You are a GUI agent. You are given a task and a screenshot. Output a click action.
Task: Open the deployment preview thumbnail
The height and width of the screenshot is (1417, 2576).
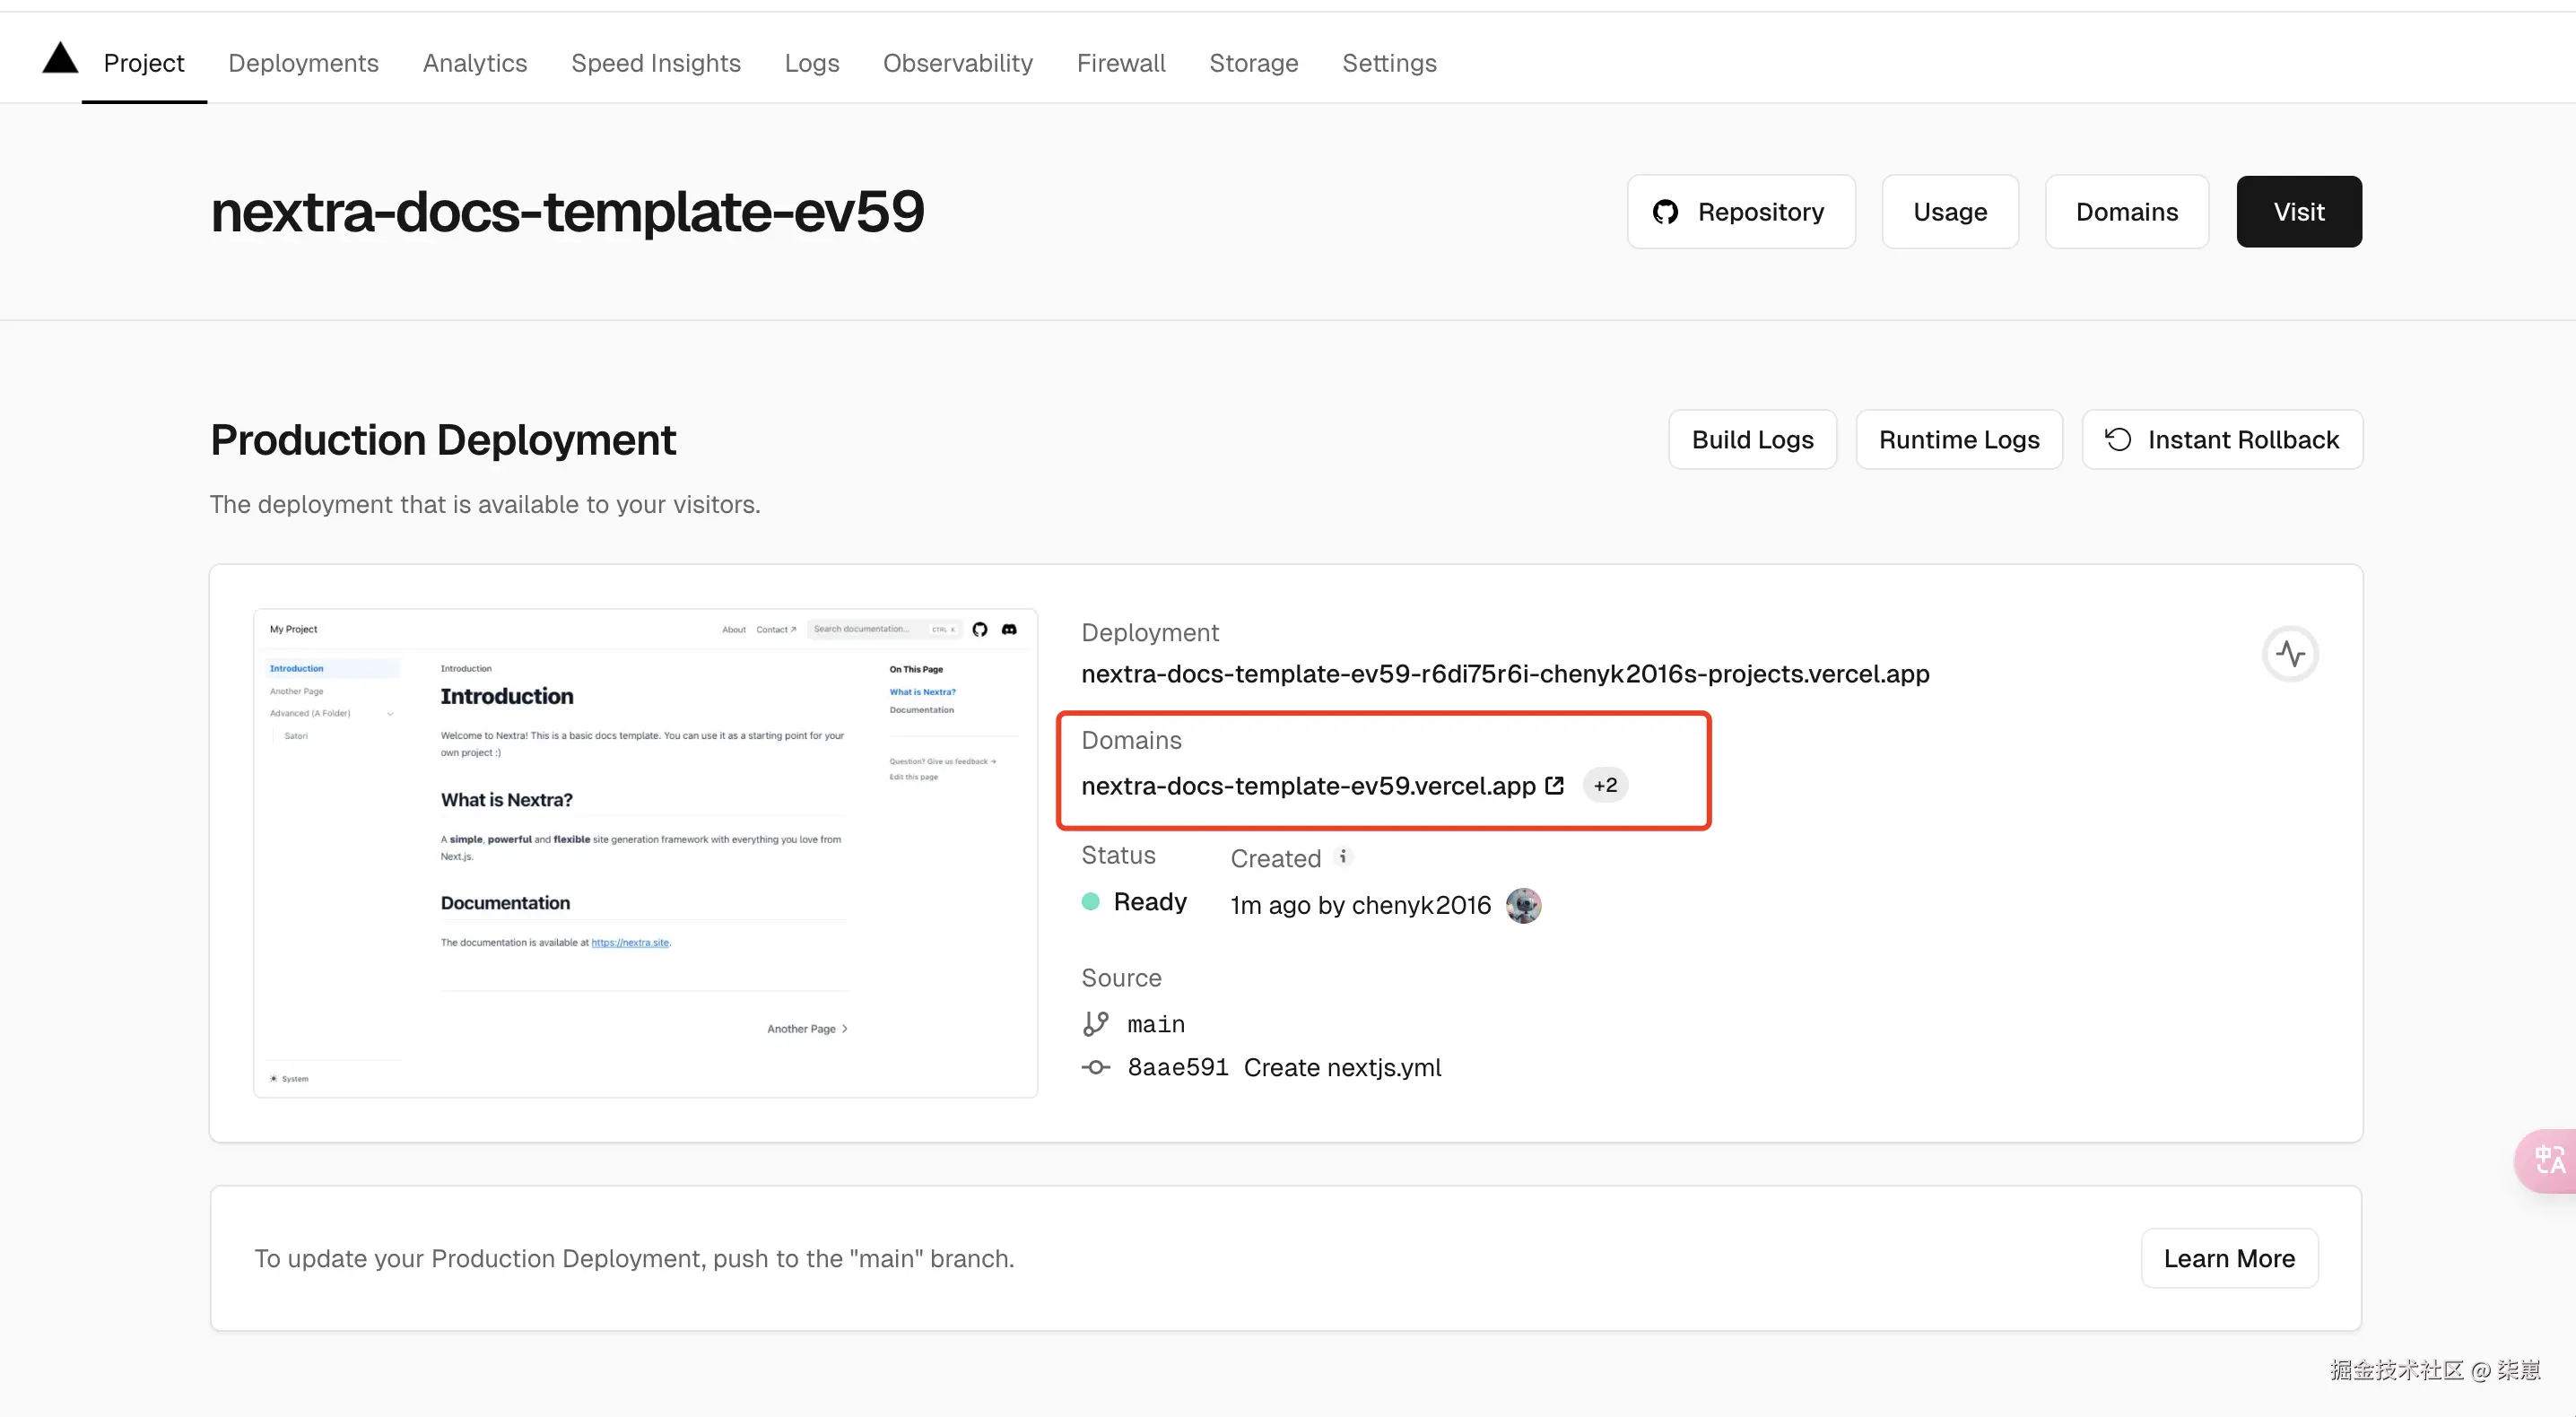point(645,852)
